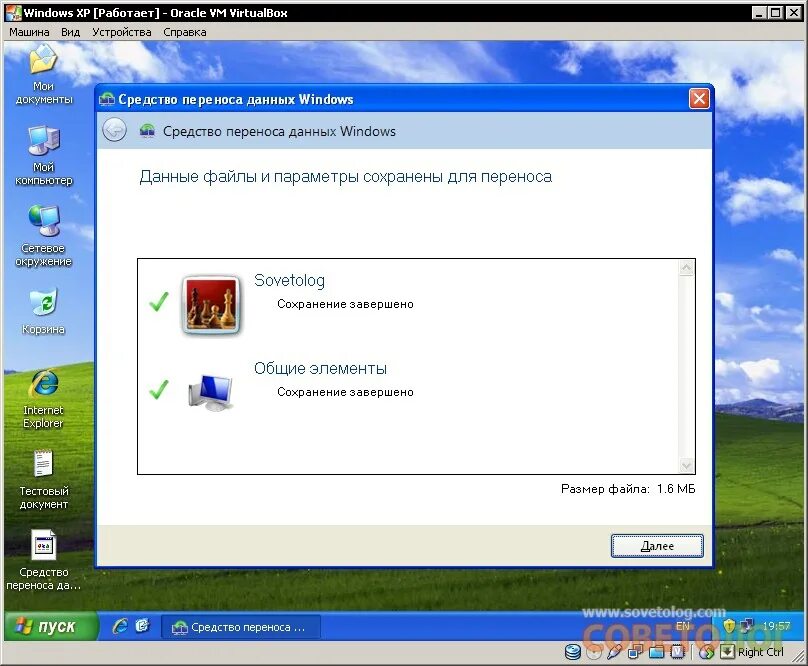Click the VirtualBox mouse integration status icon

[x=706, y=652]
